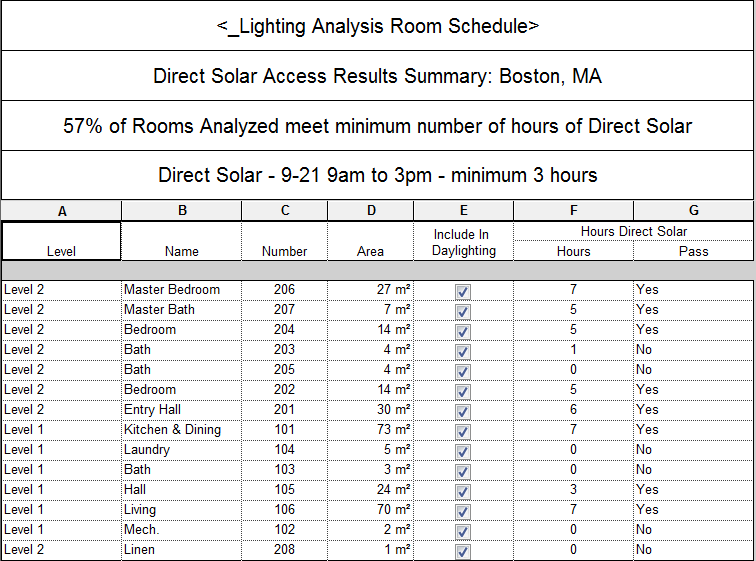Image resolution: width=756 pixels, height=561 pixels.
Task: Click the Direct Solar Access Results Summary row
Action: point(378,76)
